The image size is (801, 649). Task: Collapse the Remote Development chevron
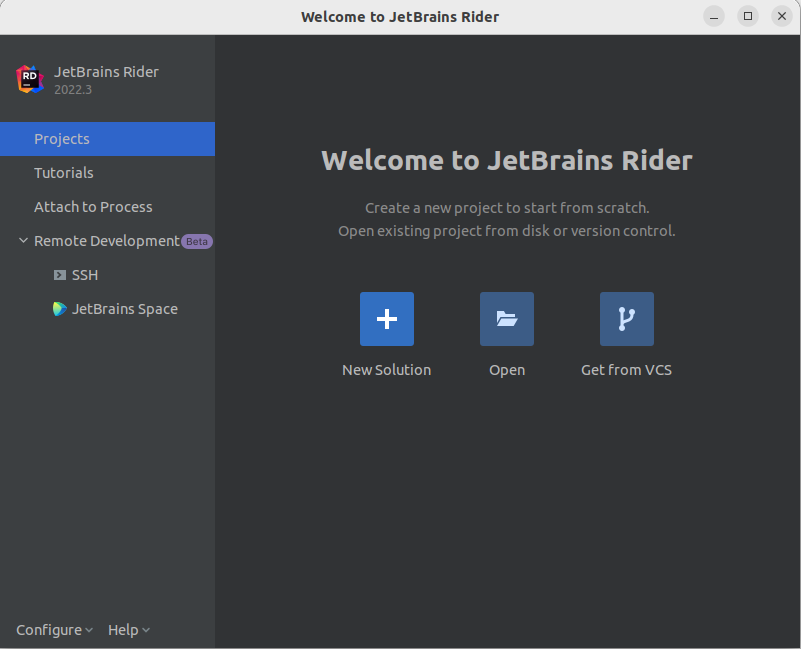pyautogui.click(x=23, y=241)
